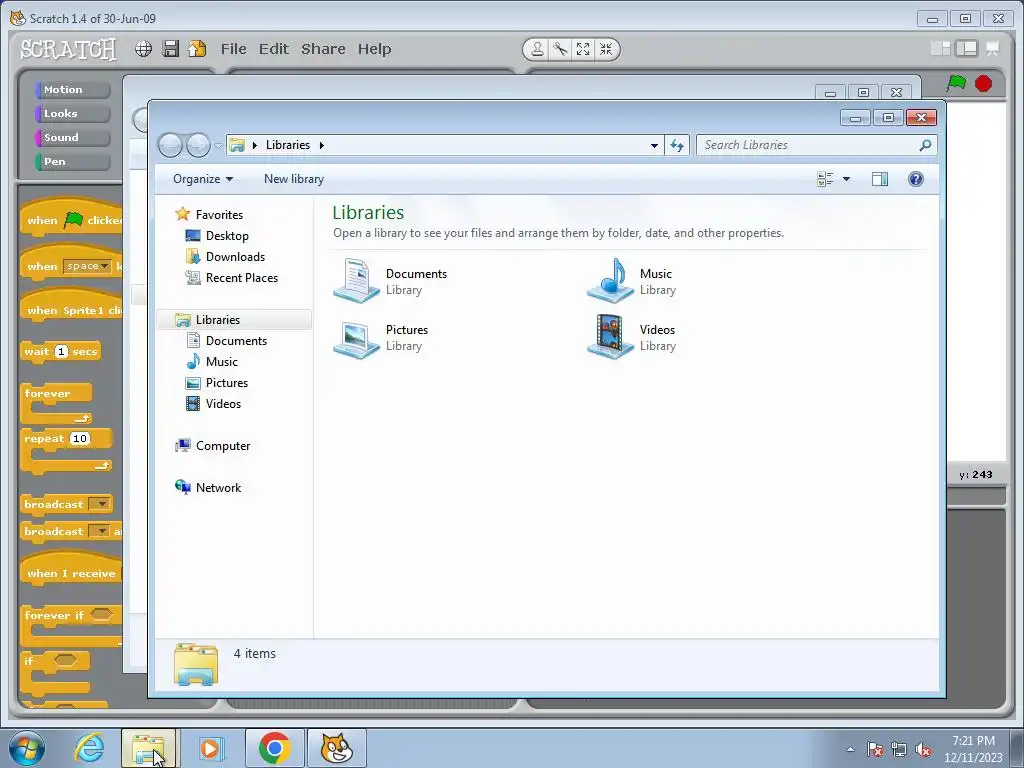The image size is (1024, 768).
Task: Select Videos under Libraries in navigation pane
Action: pyautogui.click(x=223, y=404)
